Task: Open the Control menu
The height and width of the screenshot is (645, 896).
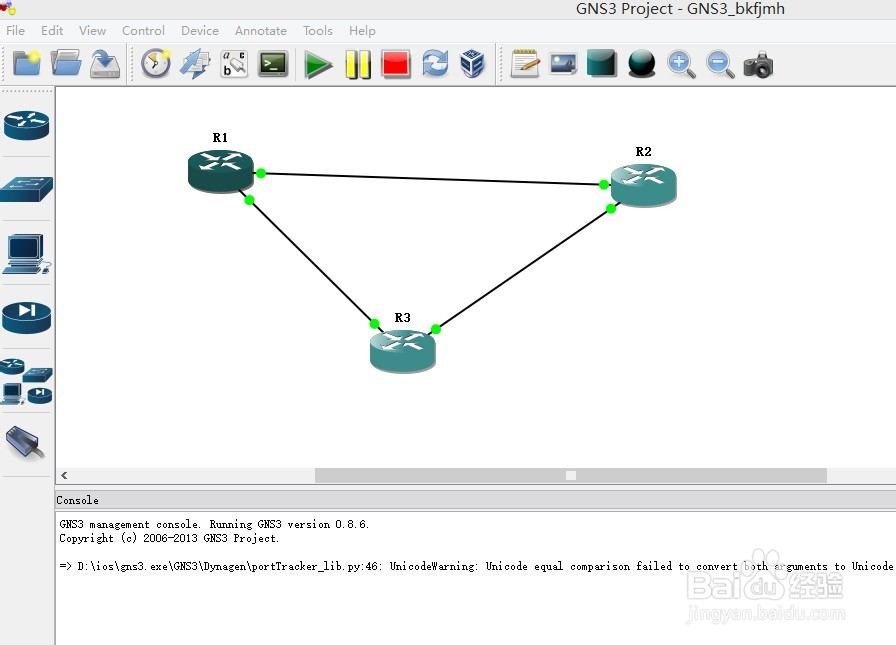Action: click(x=143, y=31)
